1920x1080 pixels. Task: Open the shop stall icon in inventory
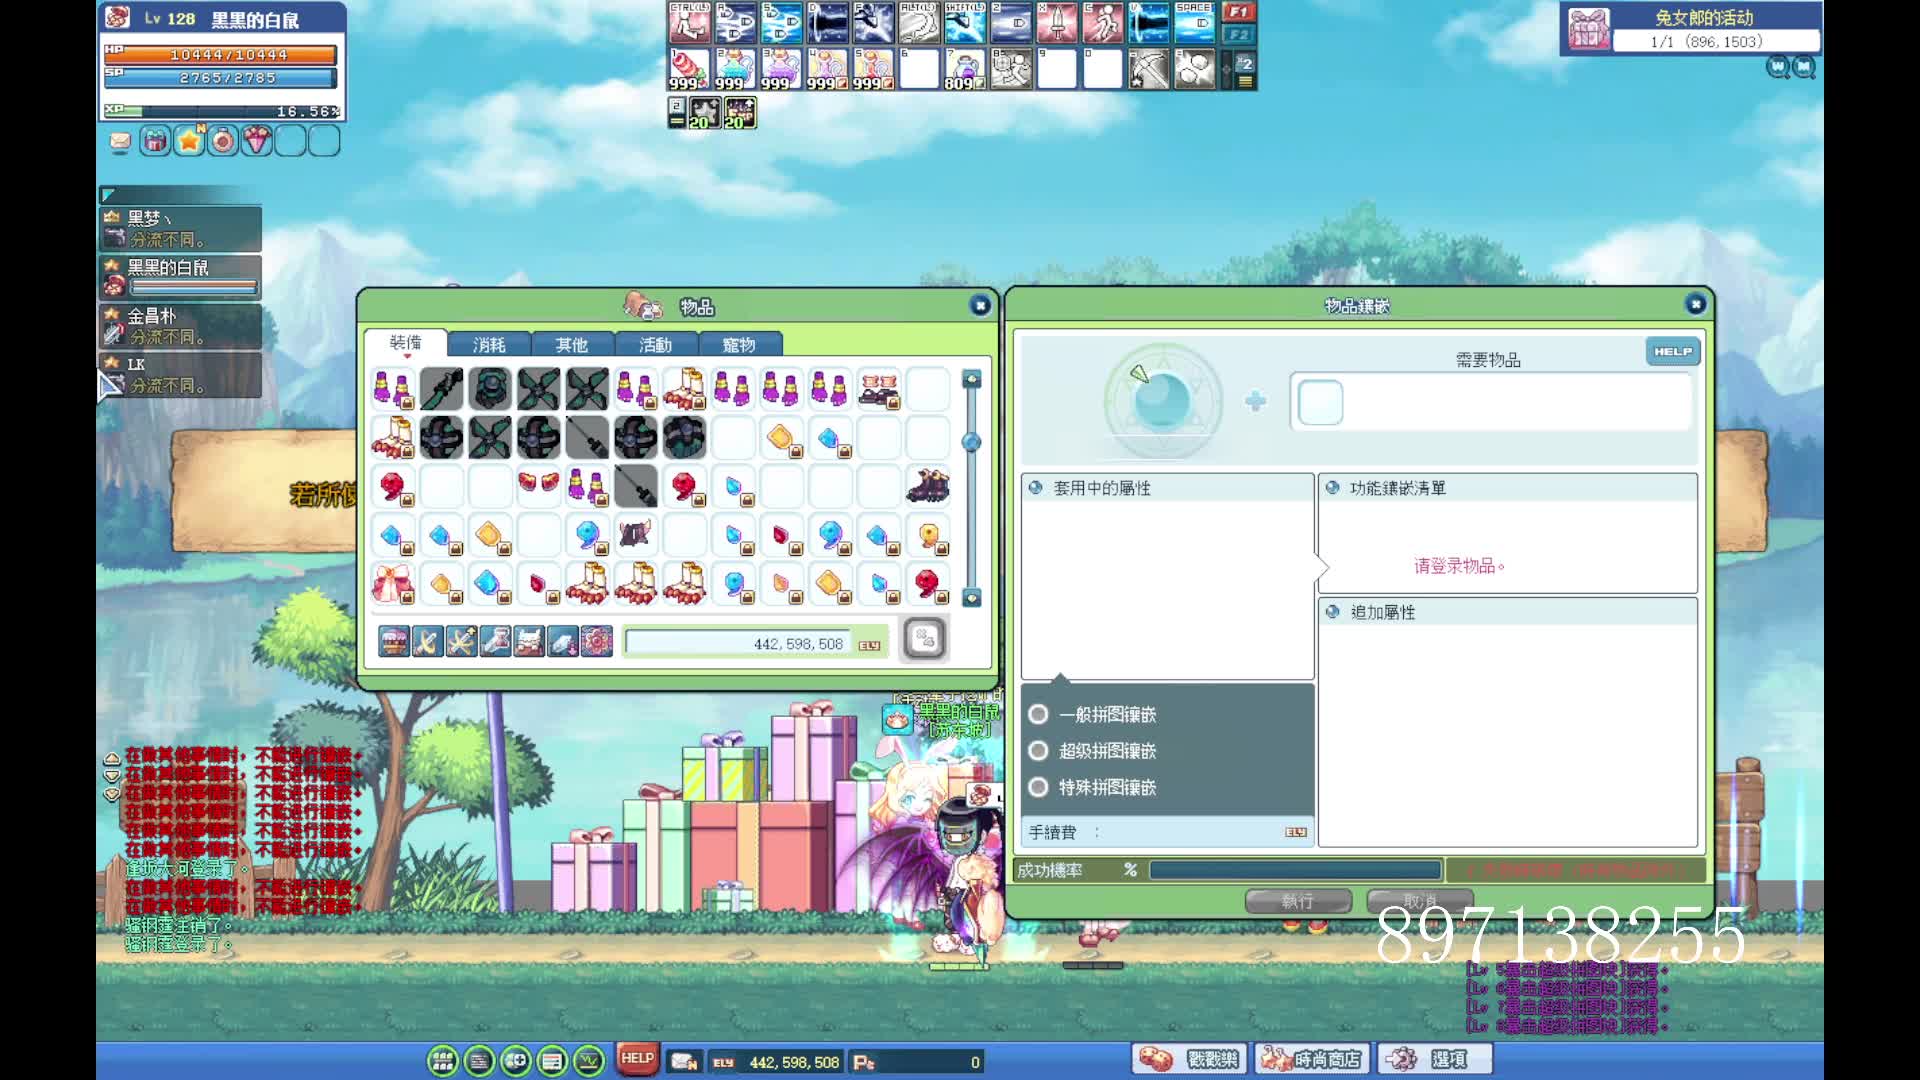(394, 641)
